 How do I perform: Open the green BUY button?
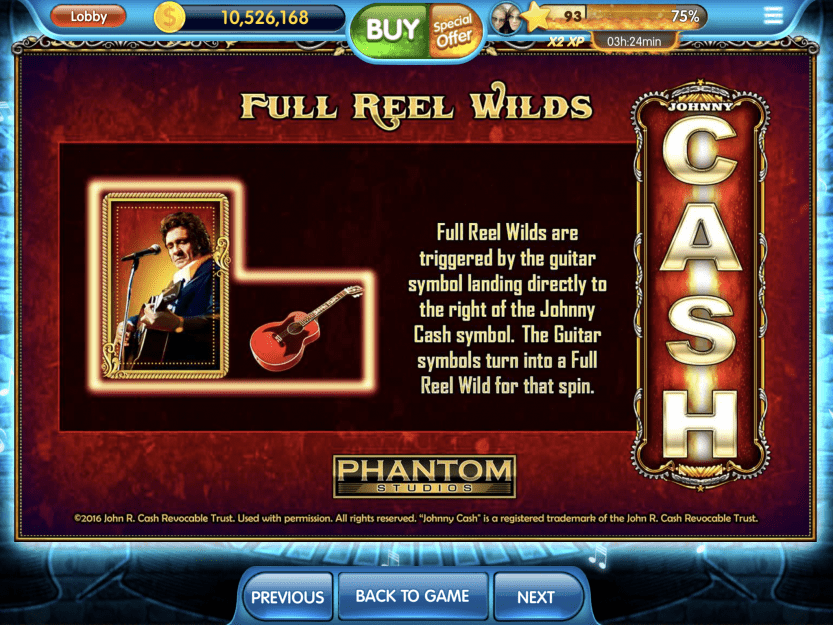pos(392,30)
